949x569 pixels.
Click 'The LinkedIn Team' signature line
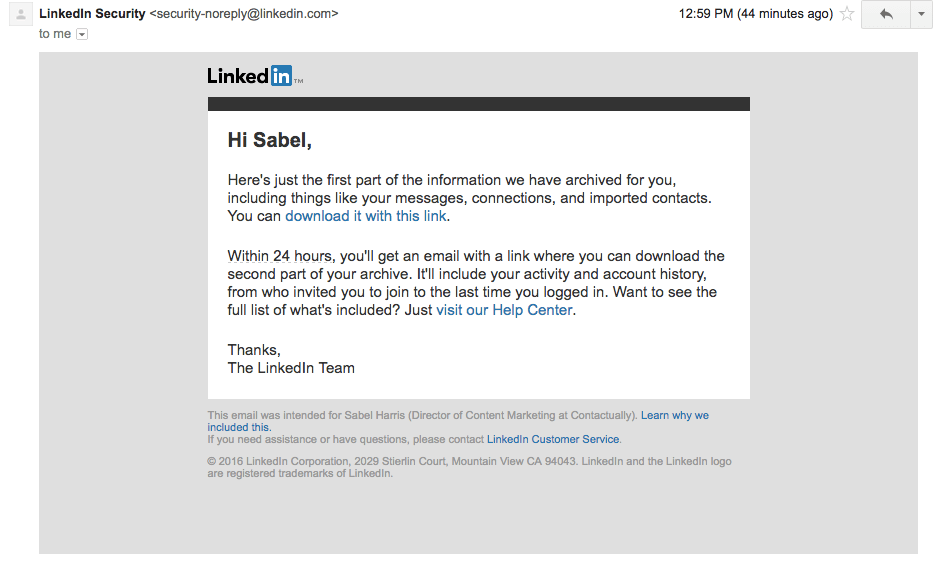click(x=291, y=368)
